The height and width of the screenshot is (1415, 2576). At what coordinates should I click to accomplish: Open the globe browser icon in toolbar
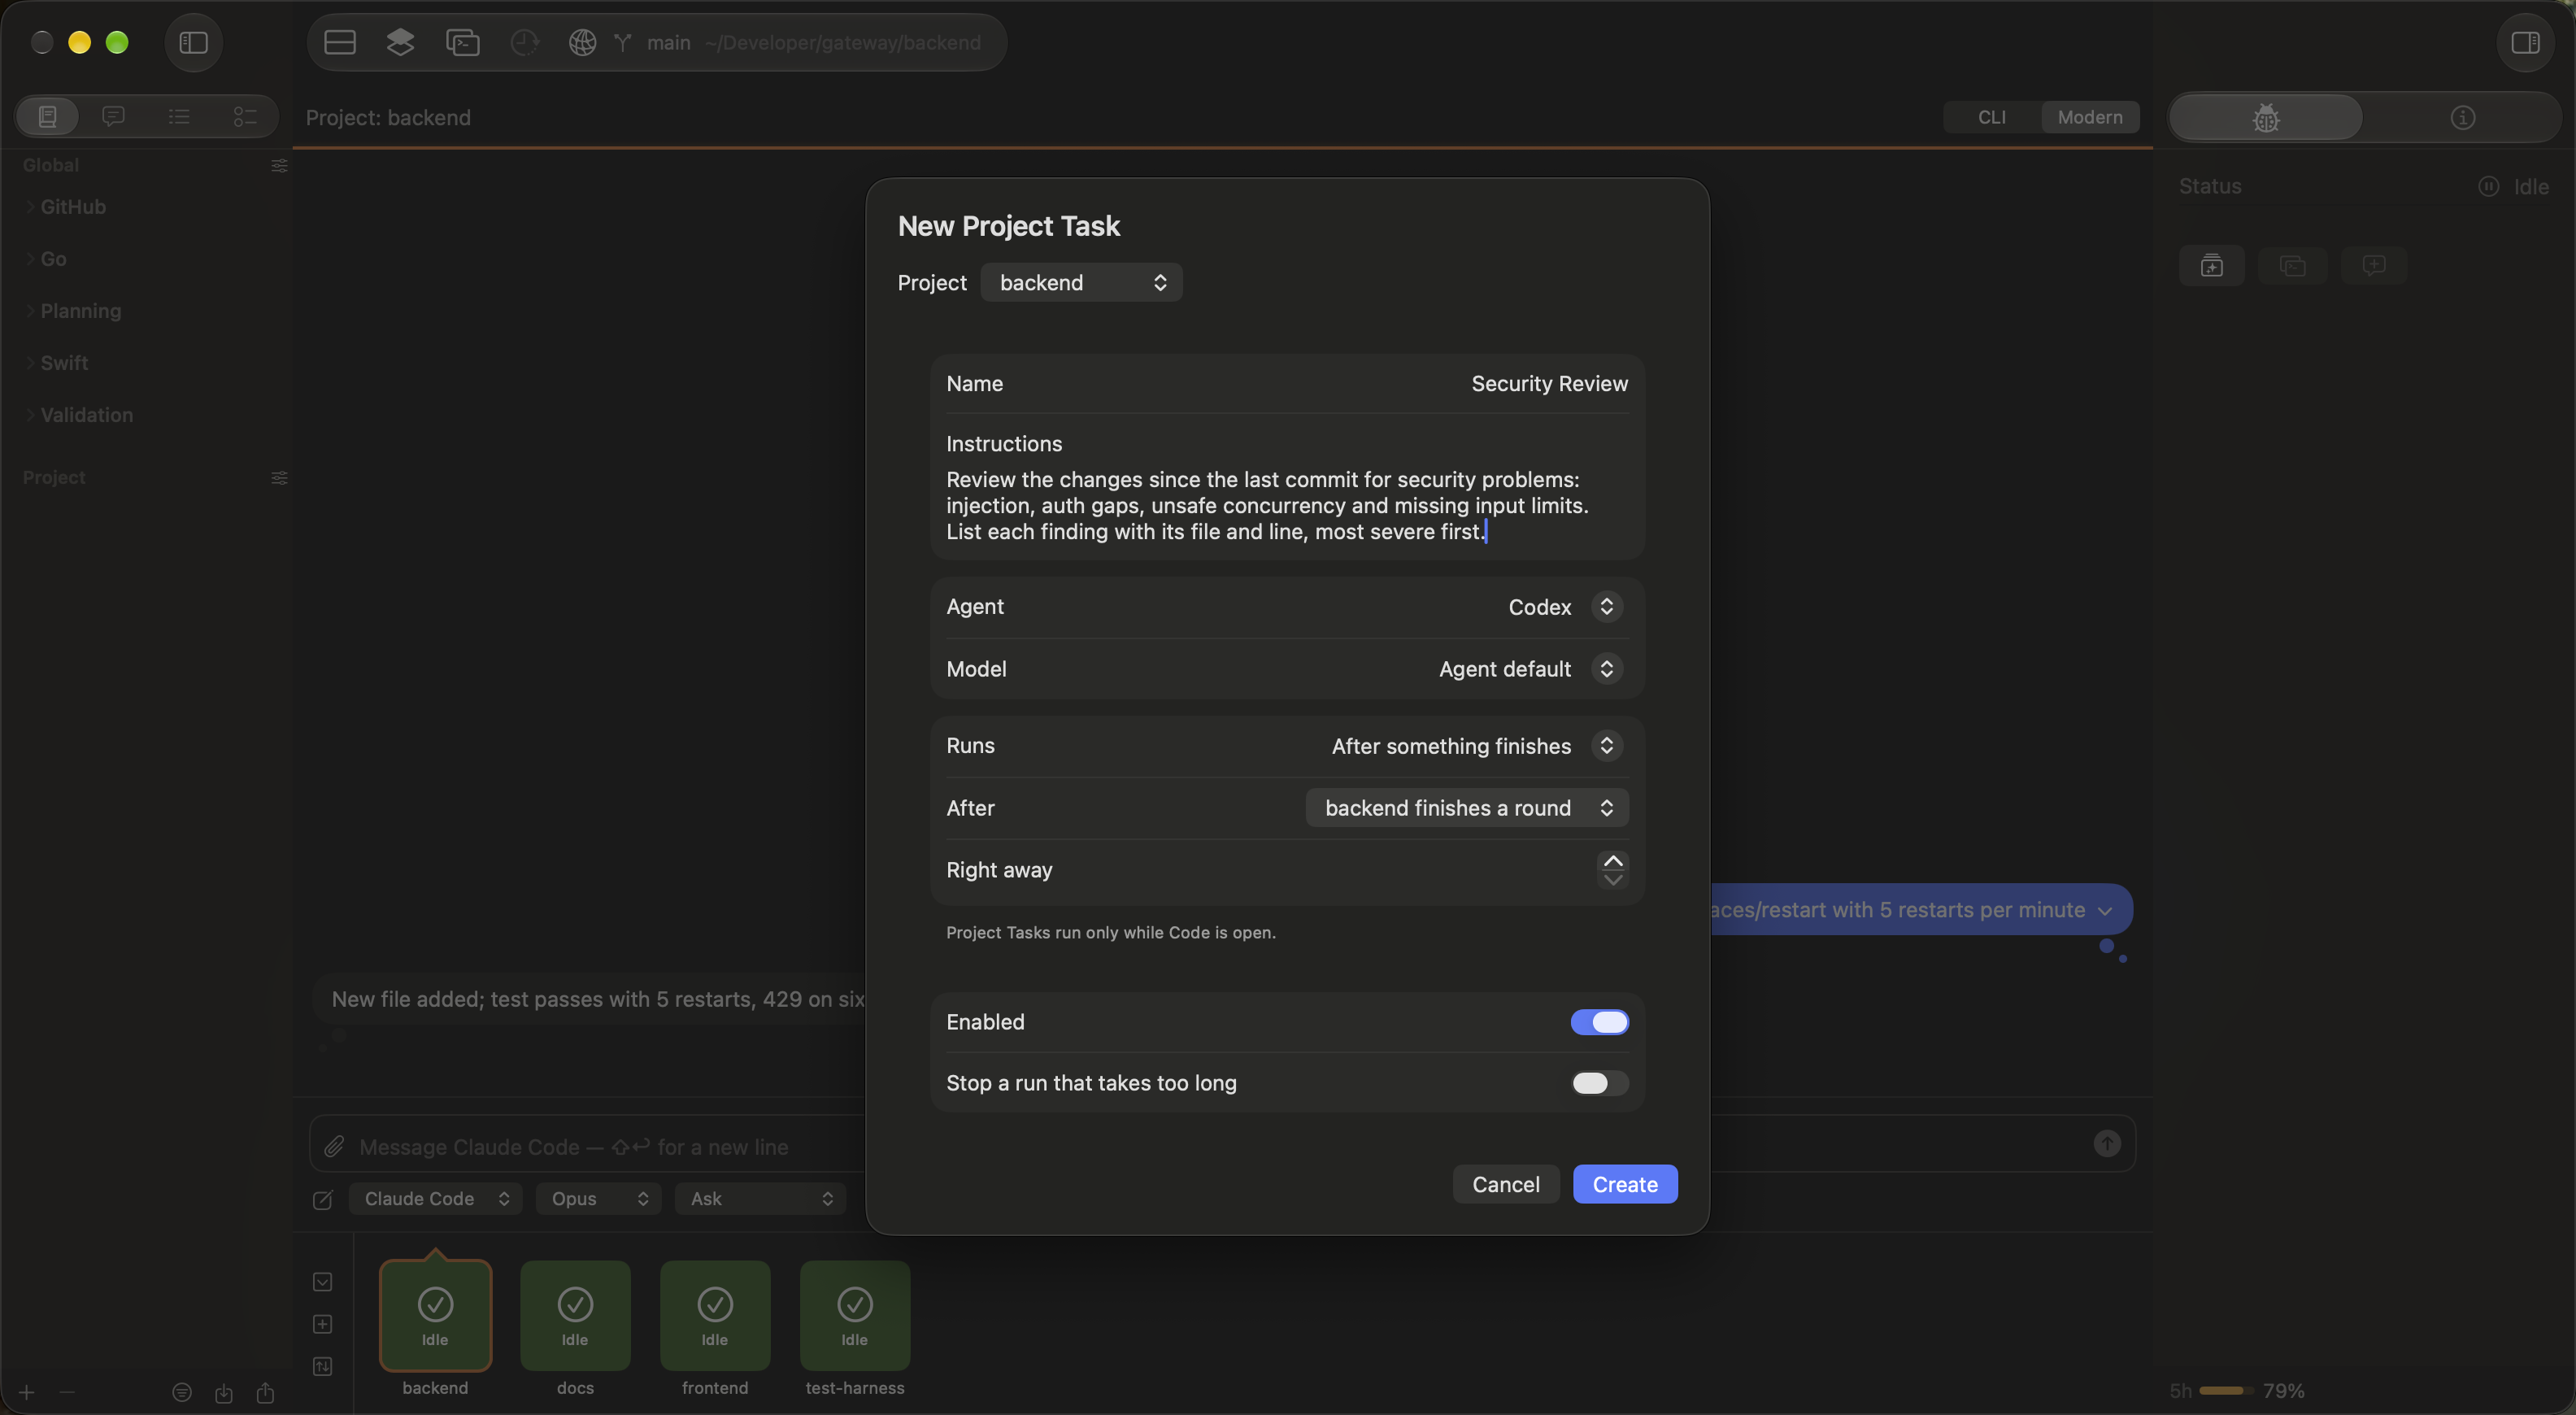point(582,42)
